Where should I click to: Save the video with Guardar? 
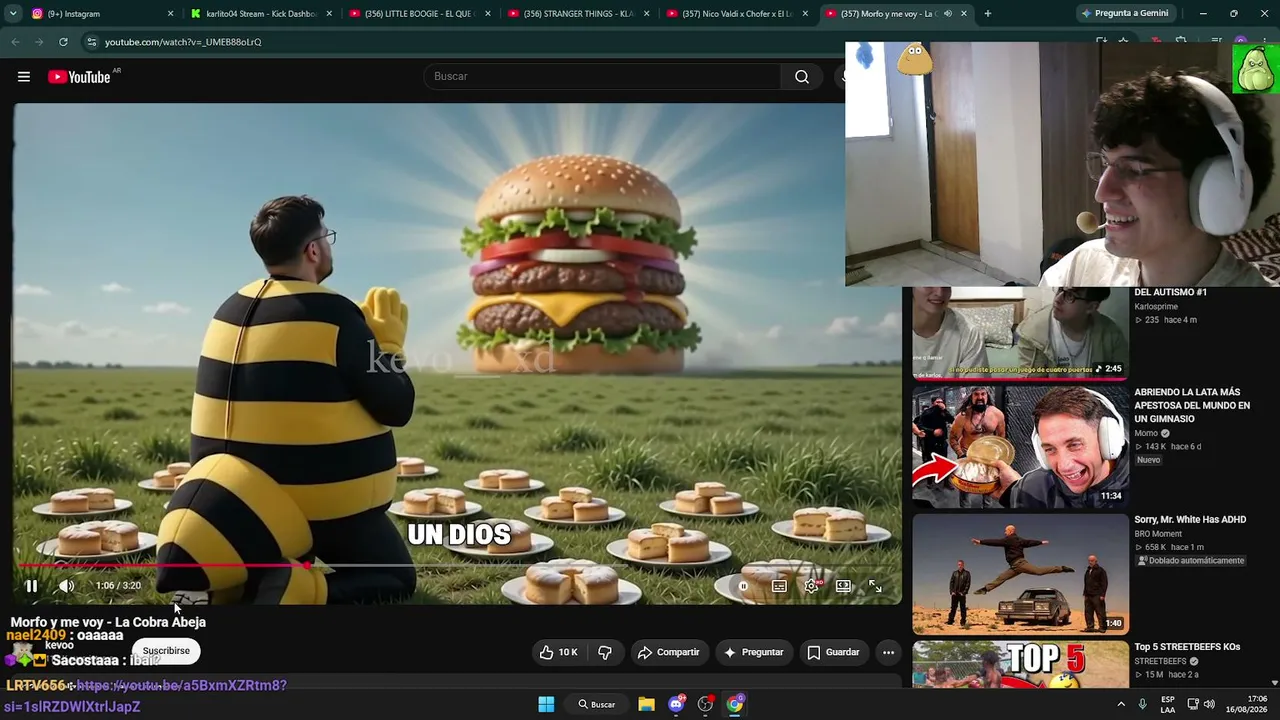(x=833, y=652)
